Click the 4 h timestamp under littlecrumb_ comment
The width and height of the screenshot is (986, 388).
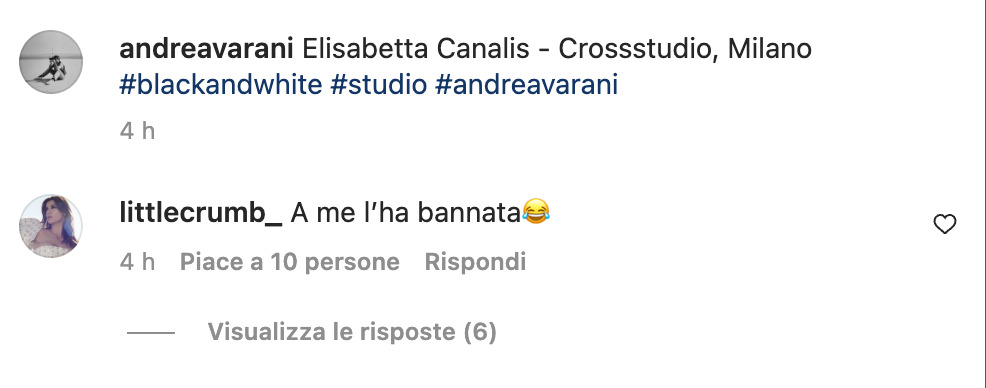(137, 262)
